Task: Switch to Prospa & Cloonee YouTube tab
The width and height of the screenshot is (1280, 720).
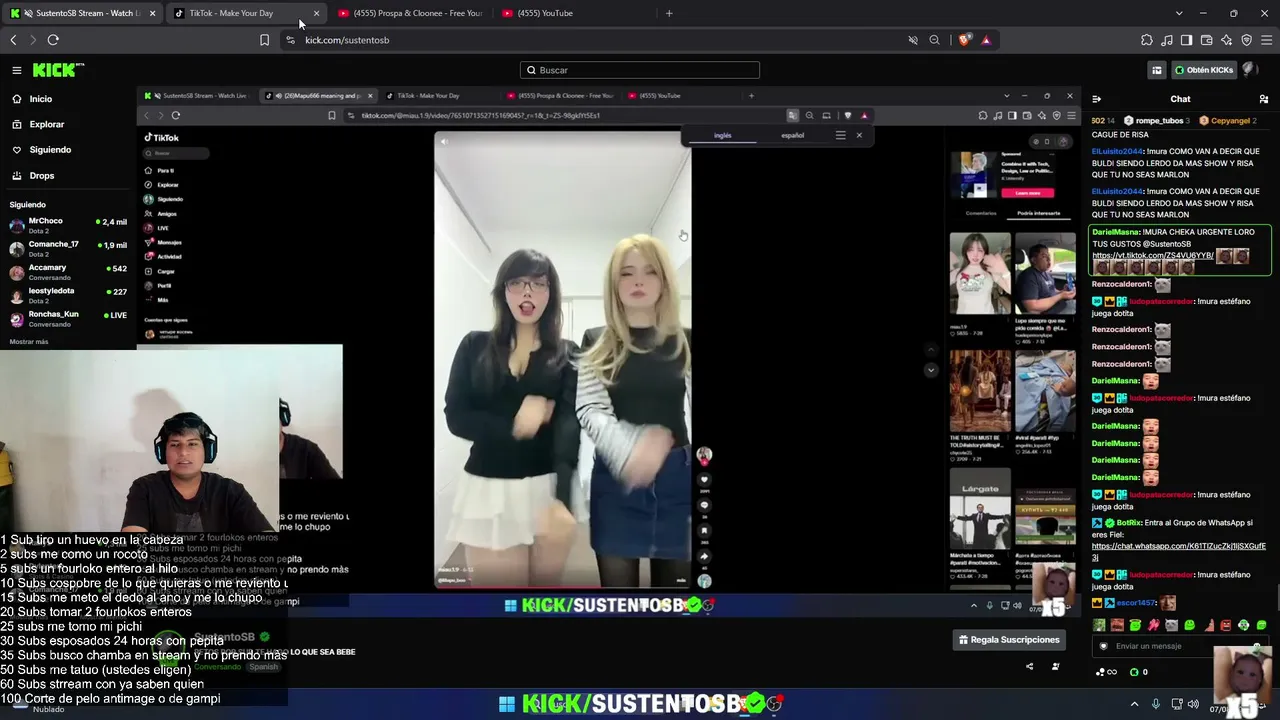Action: [410, 13]
